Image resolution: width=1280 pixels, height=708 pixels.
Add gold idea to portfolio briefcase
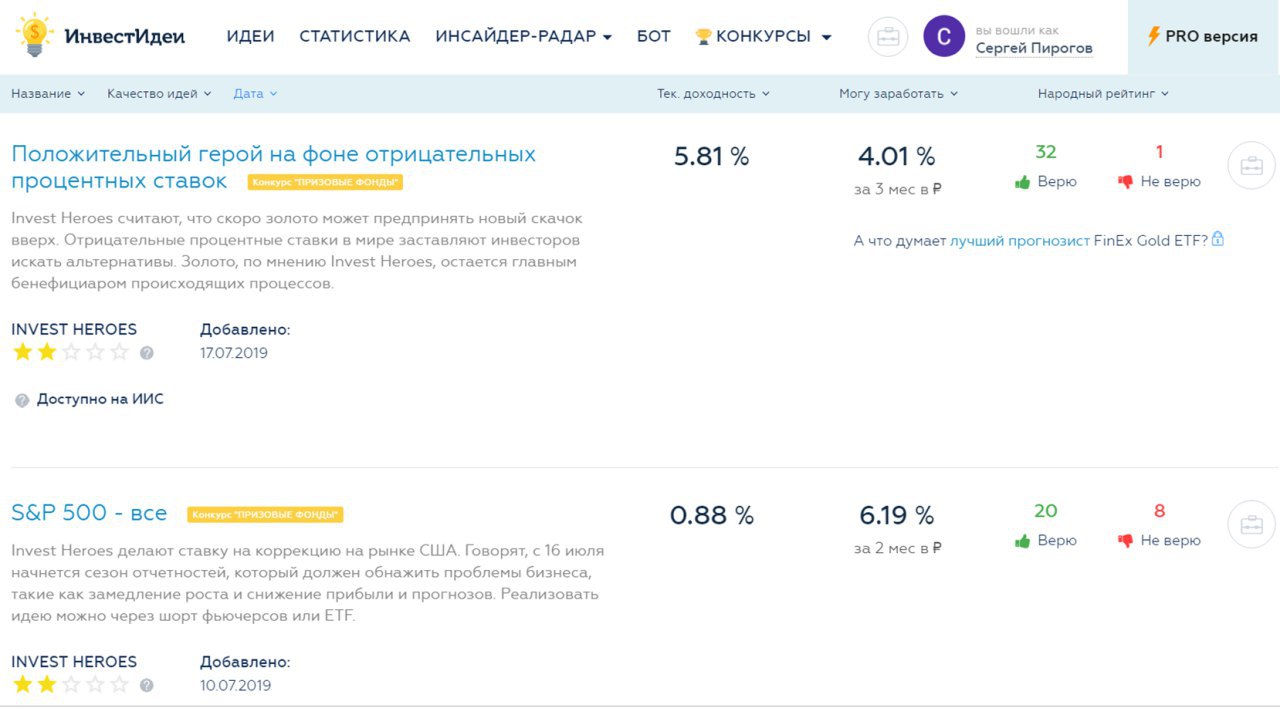(1251, 166)
